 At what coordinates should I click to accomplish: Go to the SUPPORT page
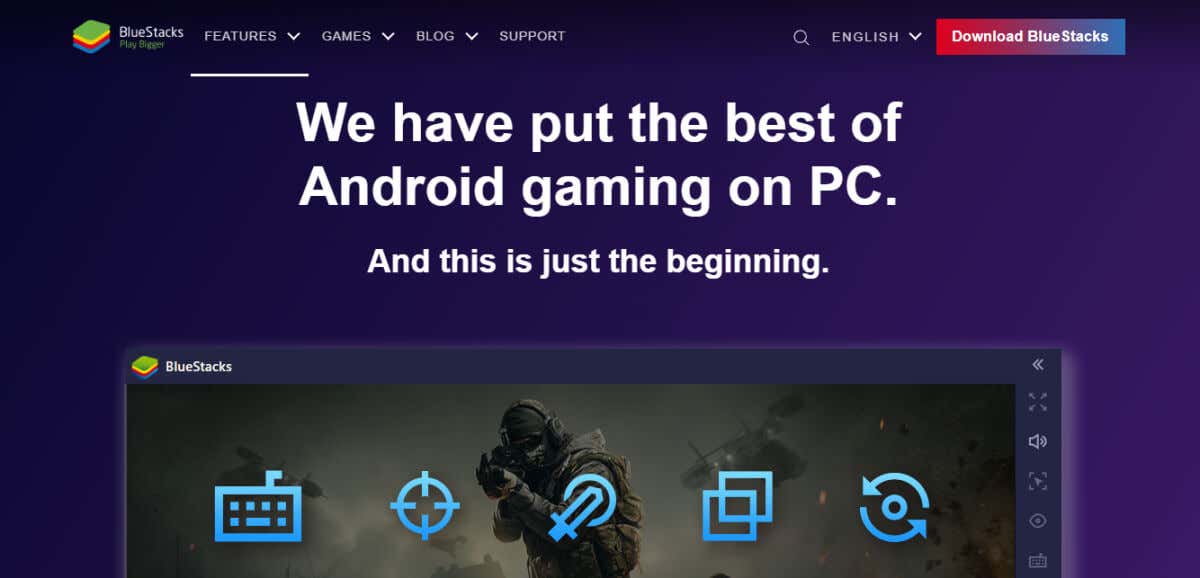[x=532, y=36]
